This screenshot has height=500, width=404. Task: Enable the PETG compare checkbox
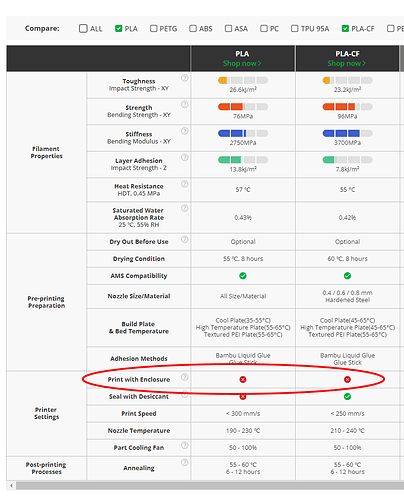click(x=153, y=28)
